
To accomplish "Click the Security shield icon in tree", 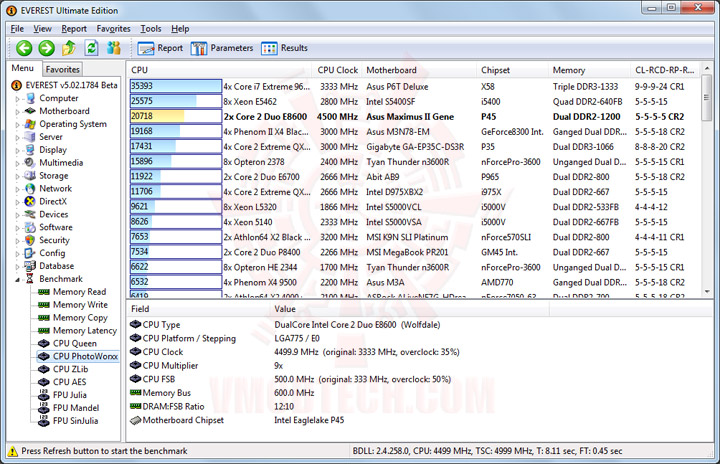I will [30, 240].
